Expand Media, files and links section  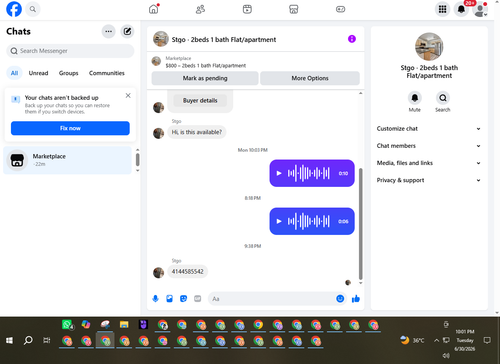[429, 163]
